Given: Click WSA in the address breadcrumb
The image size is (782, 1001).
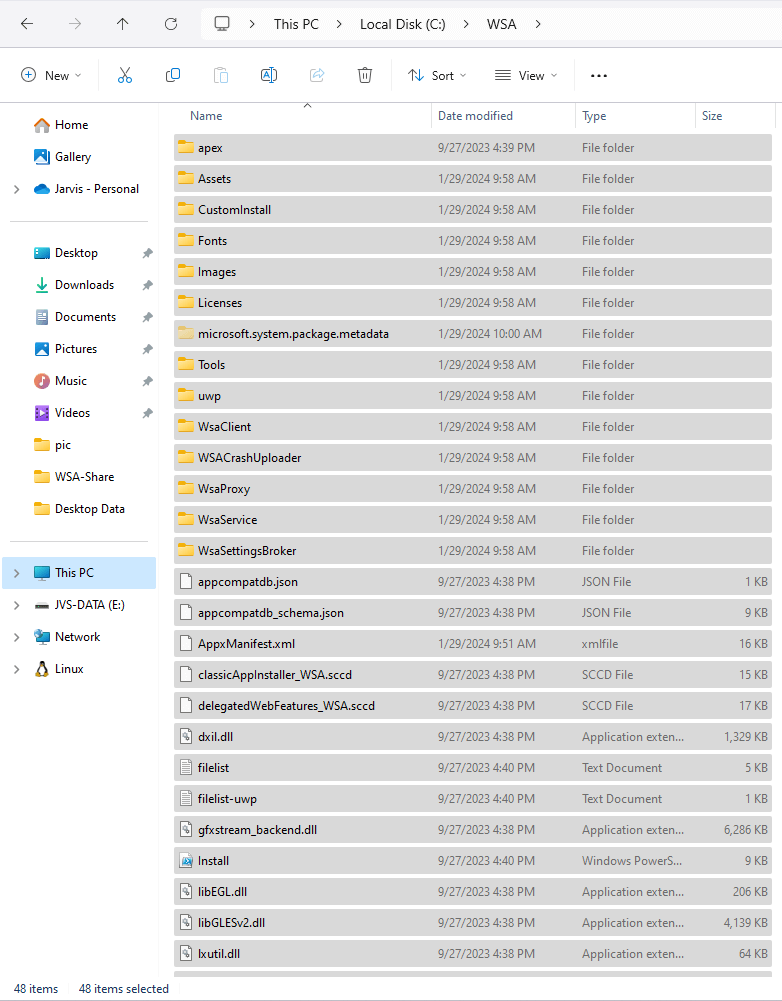Looking at the screenshot, I should pos(501,24).
